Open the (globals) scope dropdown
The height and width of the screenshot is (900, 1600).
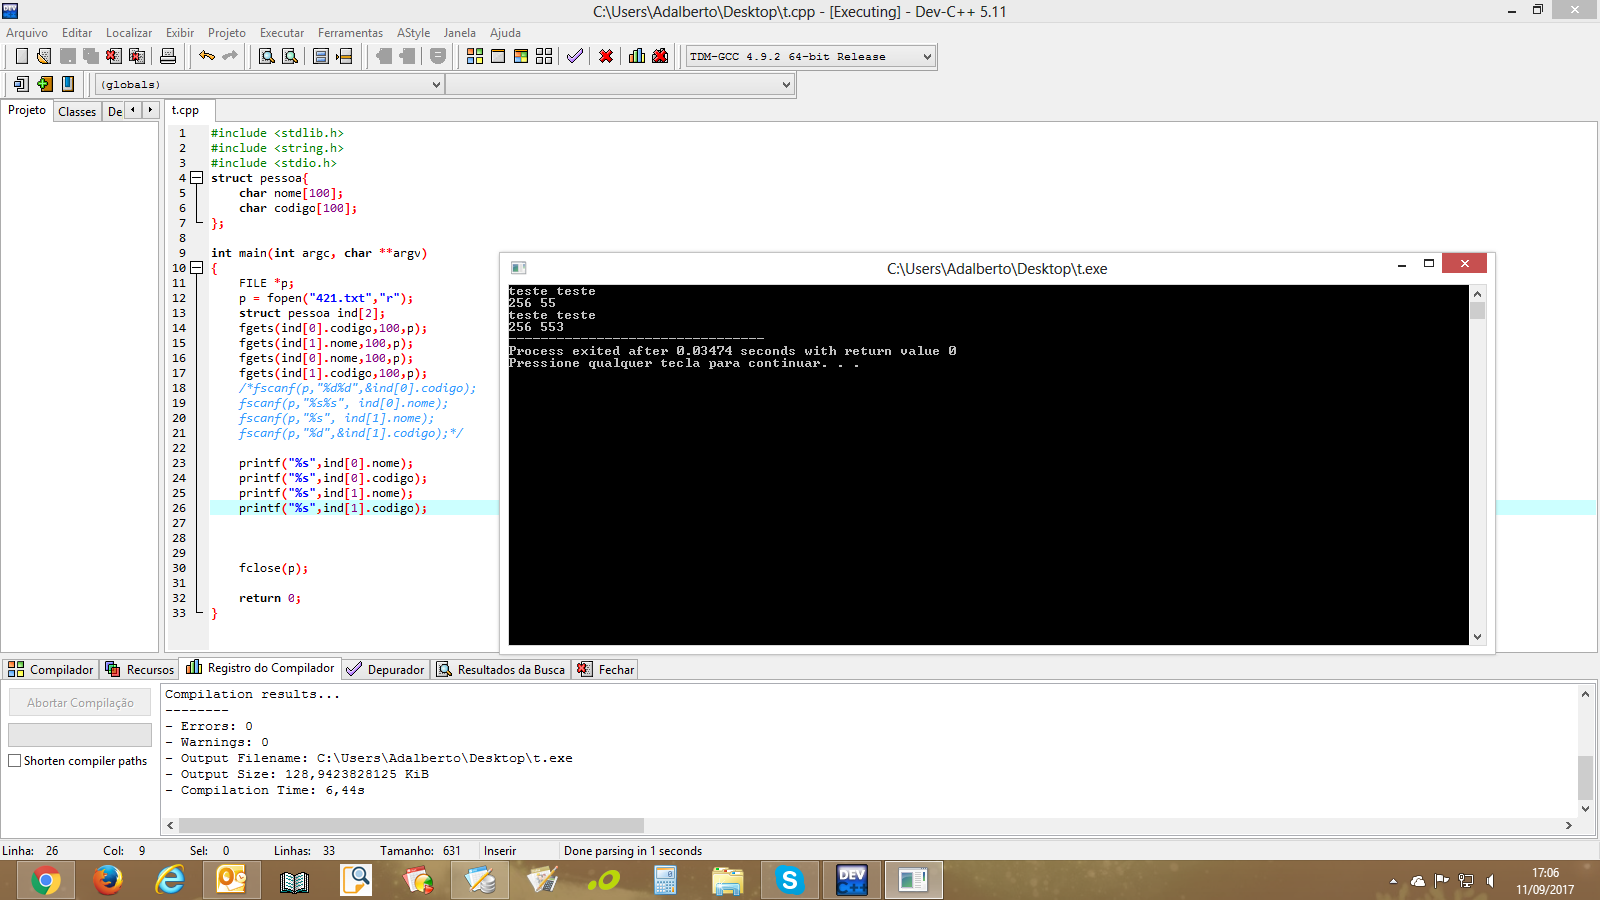tap(436, 85)
